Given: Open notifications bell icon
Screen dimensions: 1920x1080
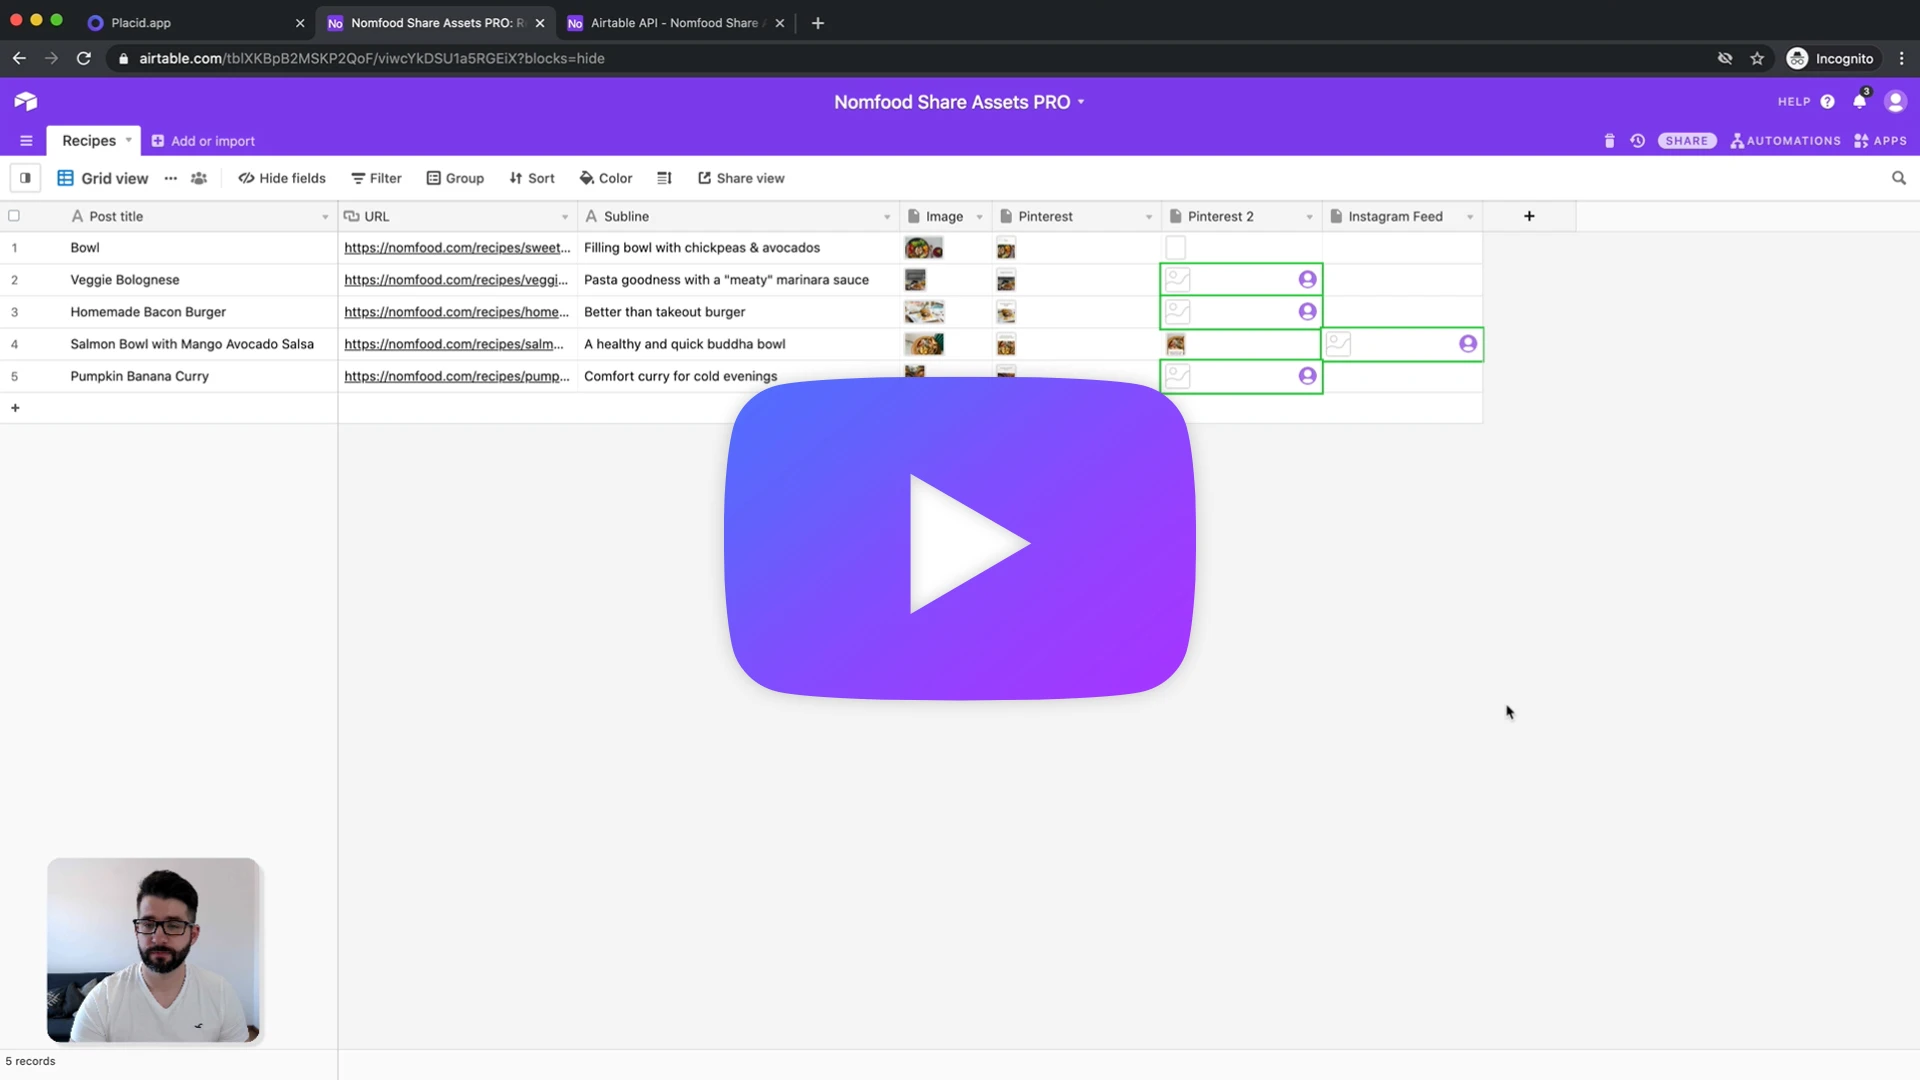Looking at the screenshot, I should click(x=1860, y=101).
